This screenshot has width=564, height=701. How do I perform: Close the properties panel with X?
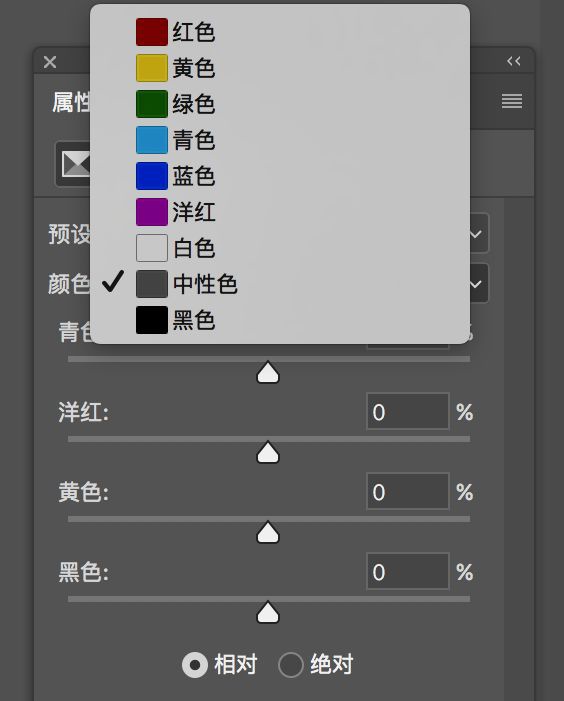50,62
